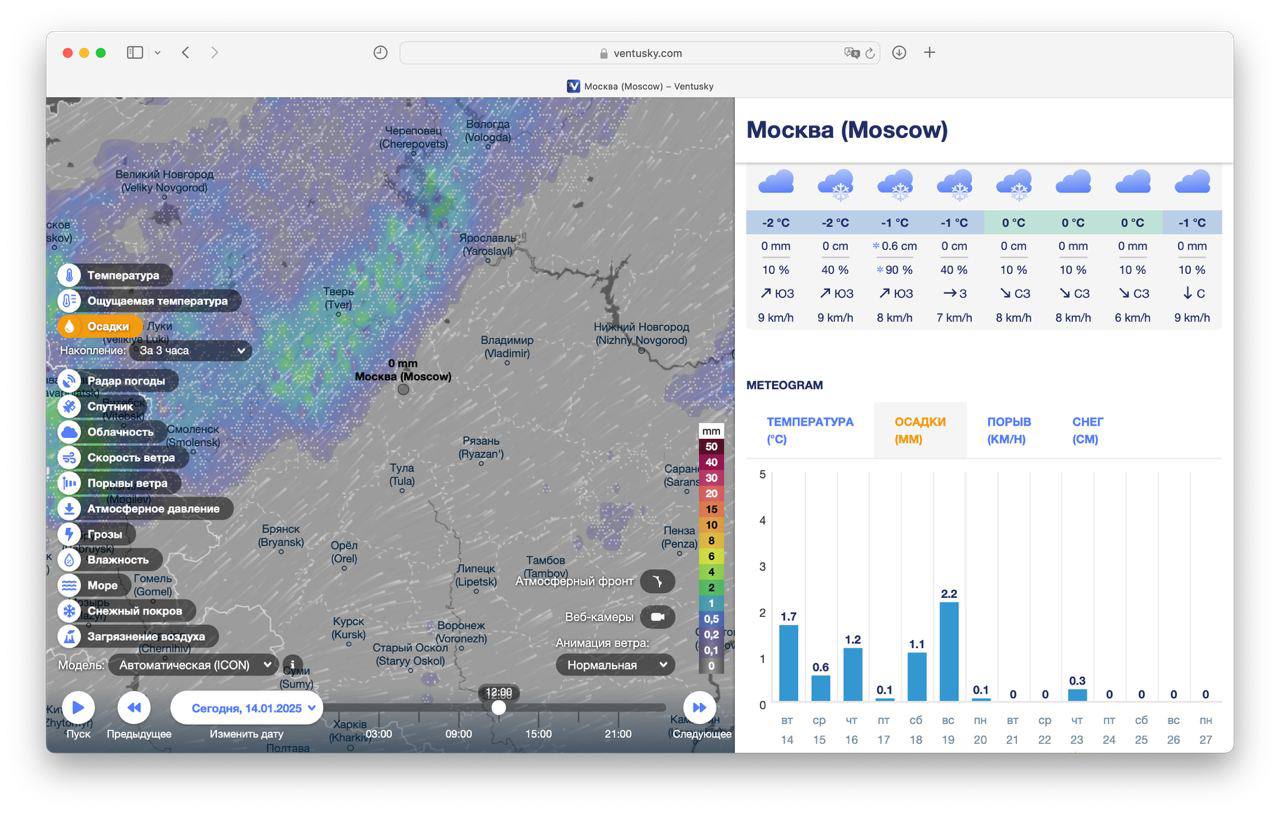Screen dimensions: 1280x814
Task: Show the Снежный покров layer icon
Action: (x=68, y=611)
